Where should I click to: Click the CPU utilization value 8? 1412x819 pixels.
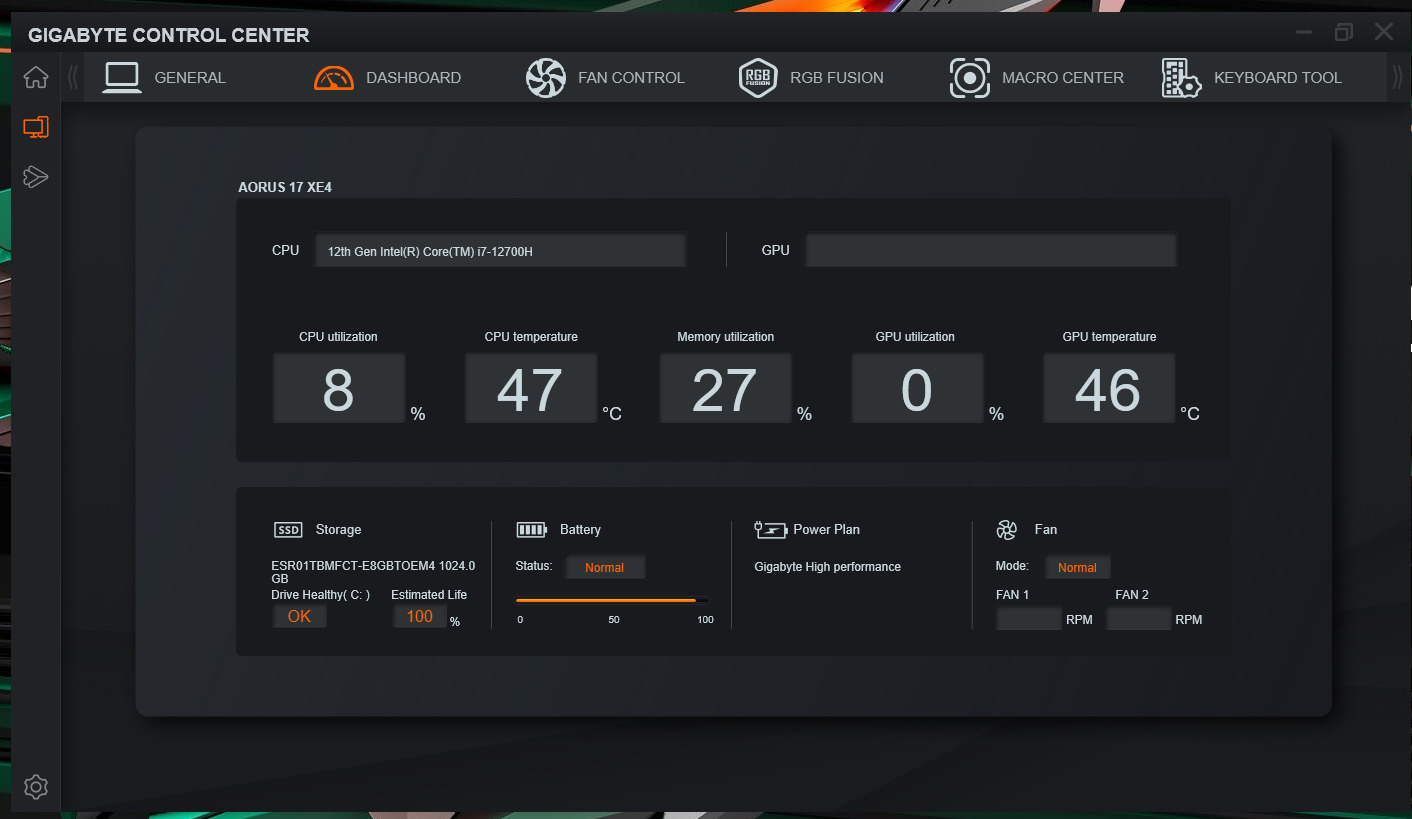(339, 389)
